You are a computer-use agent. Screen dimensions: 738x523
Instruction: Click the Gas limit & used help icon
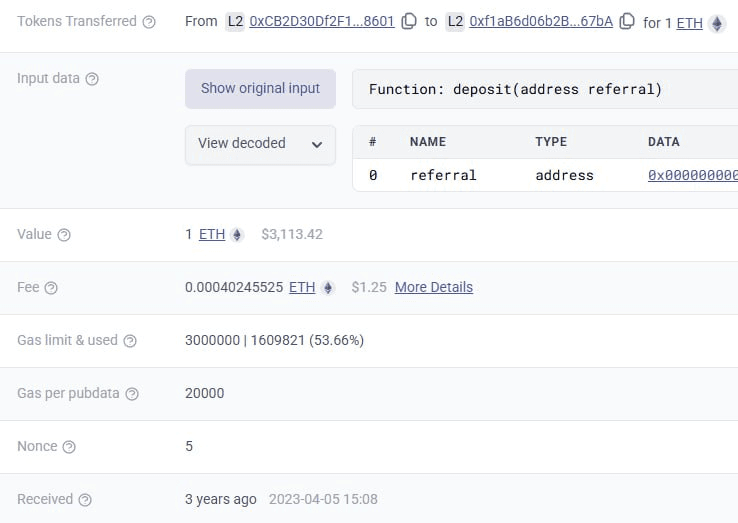[x=129, y=341]
